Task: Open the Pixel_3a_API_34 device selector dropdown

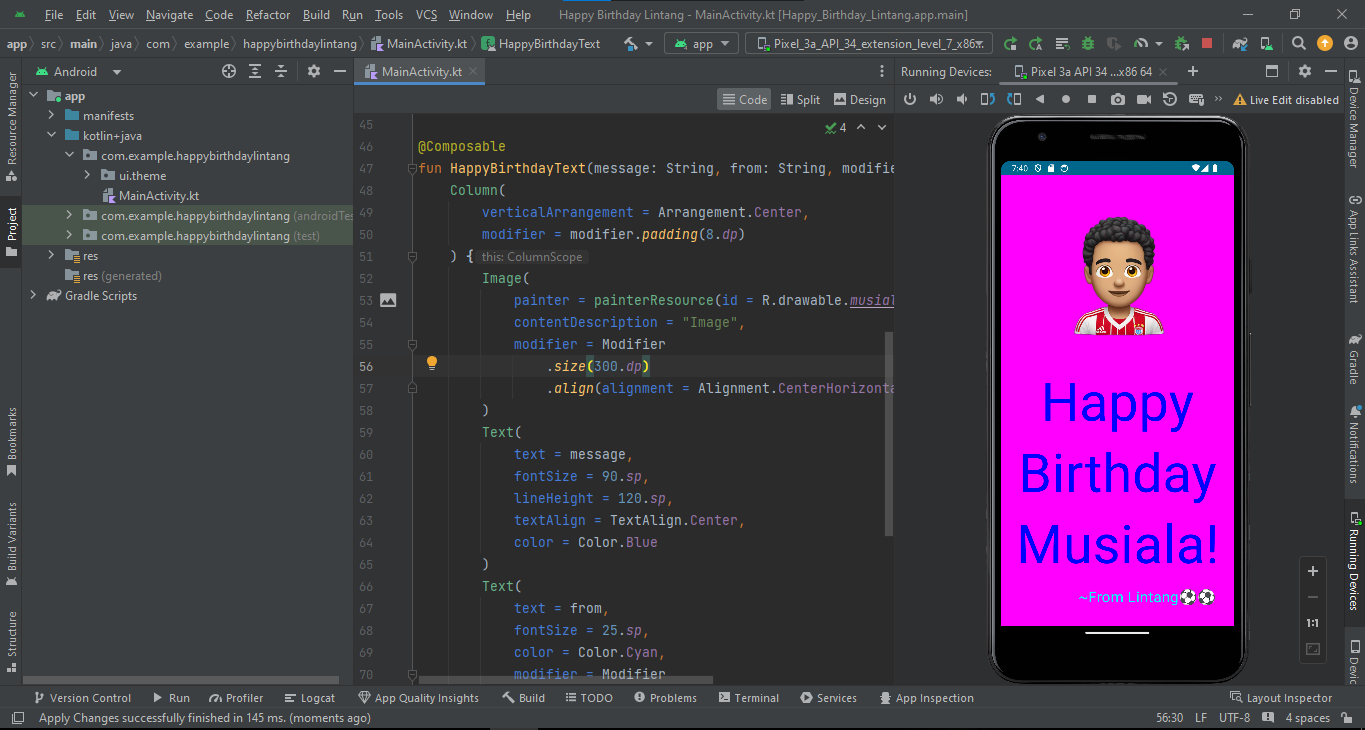Action: (869, 44)
